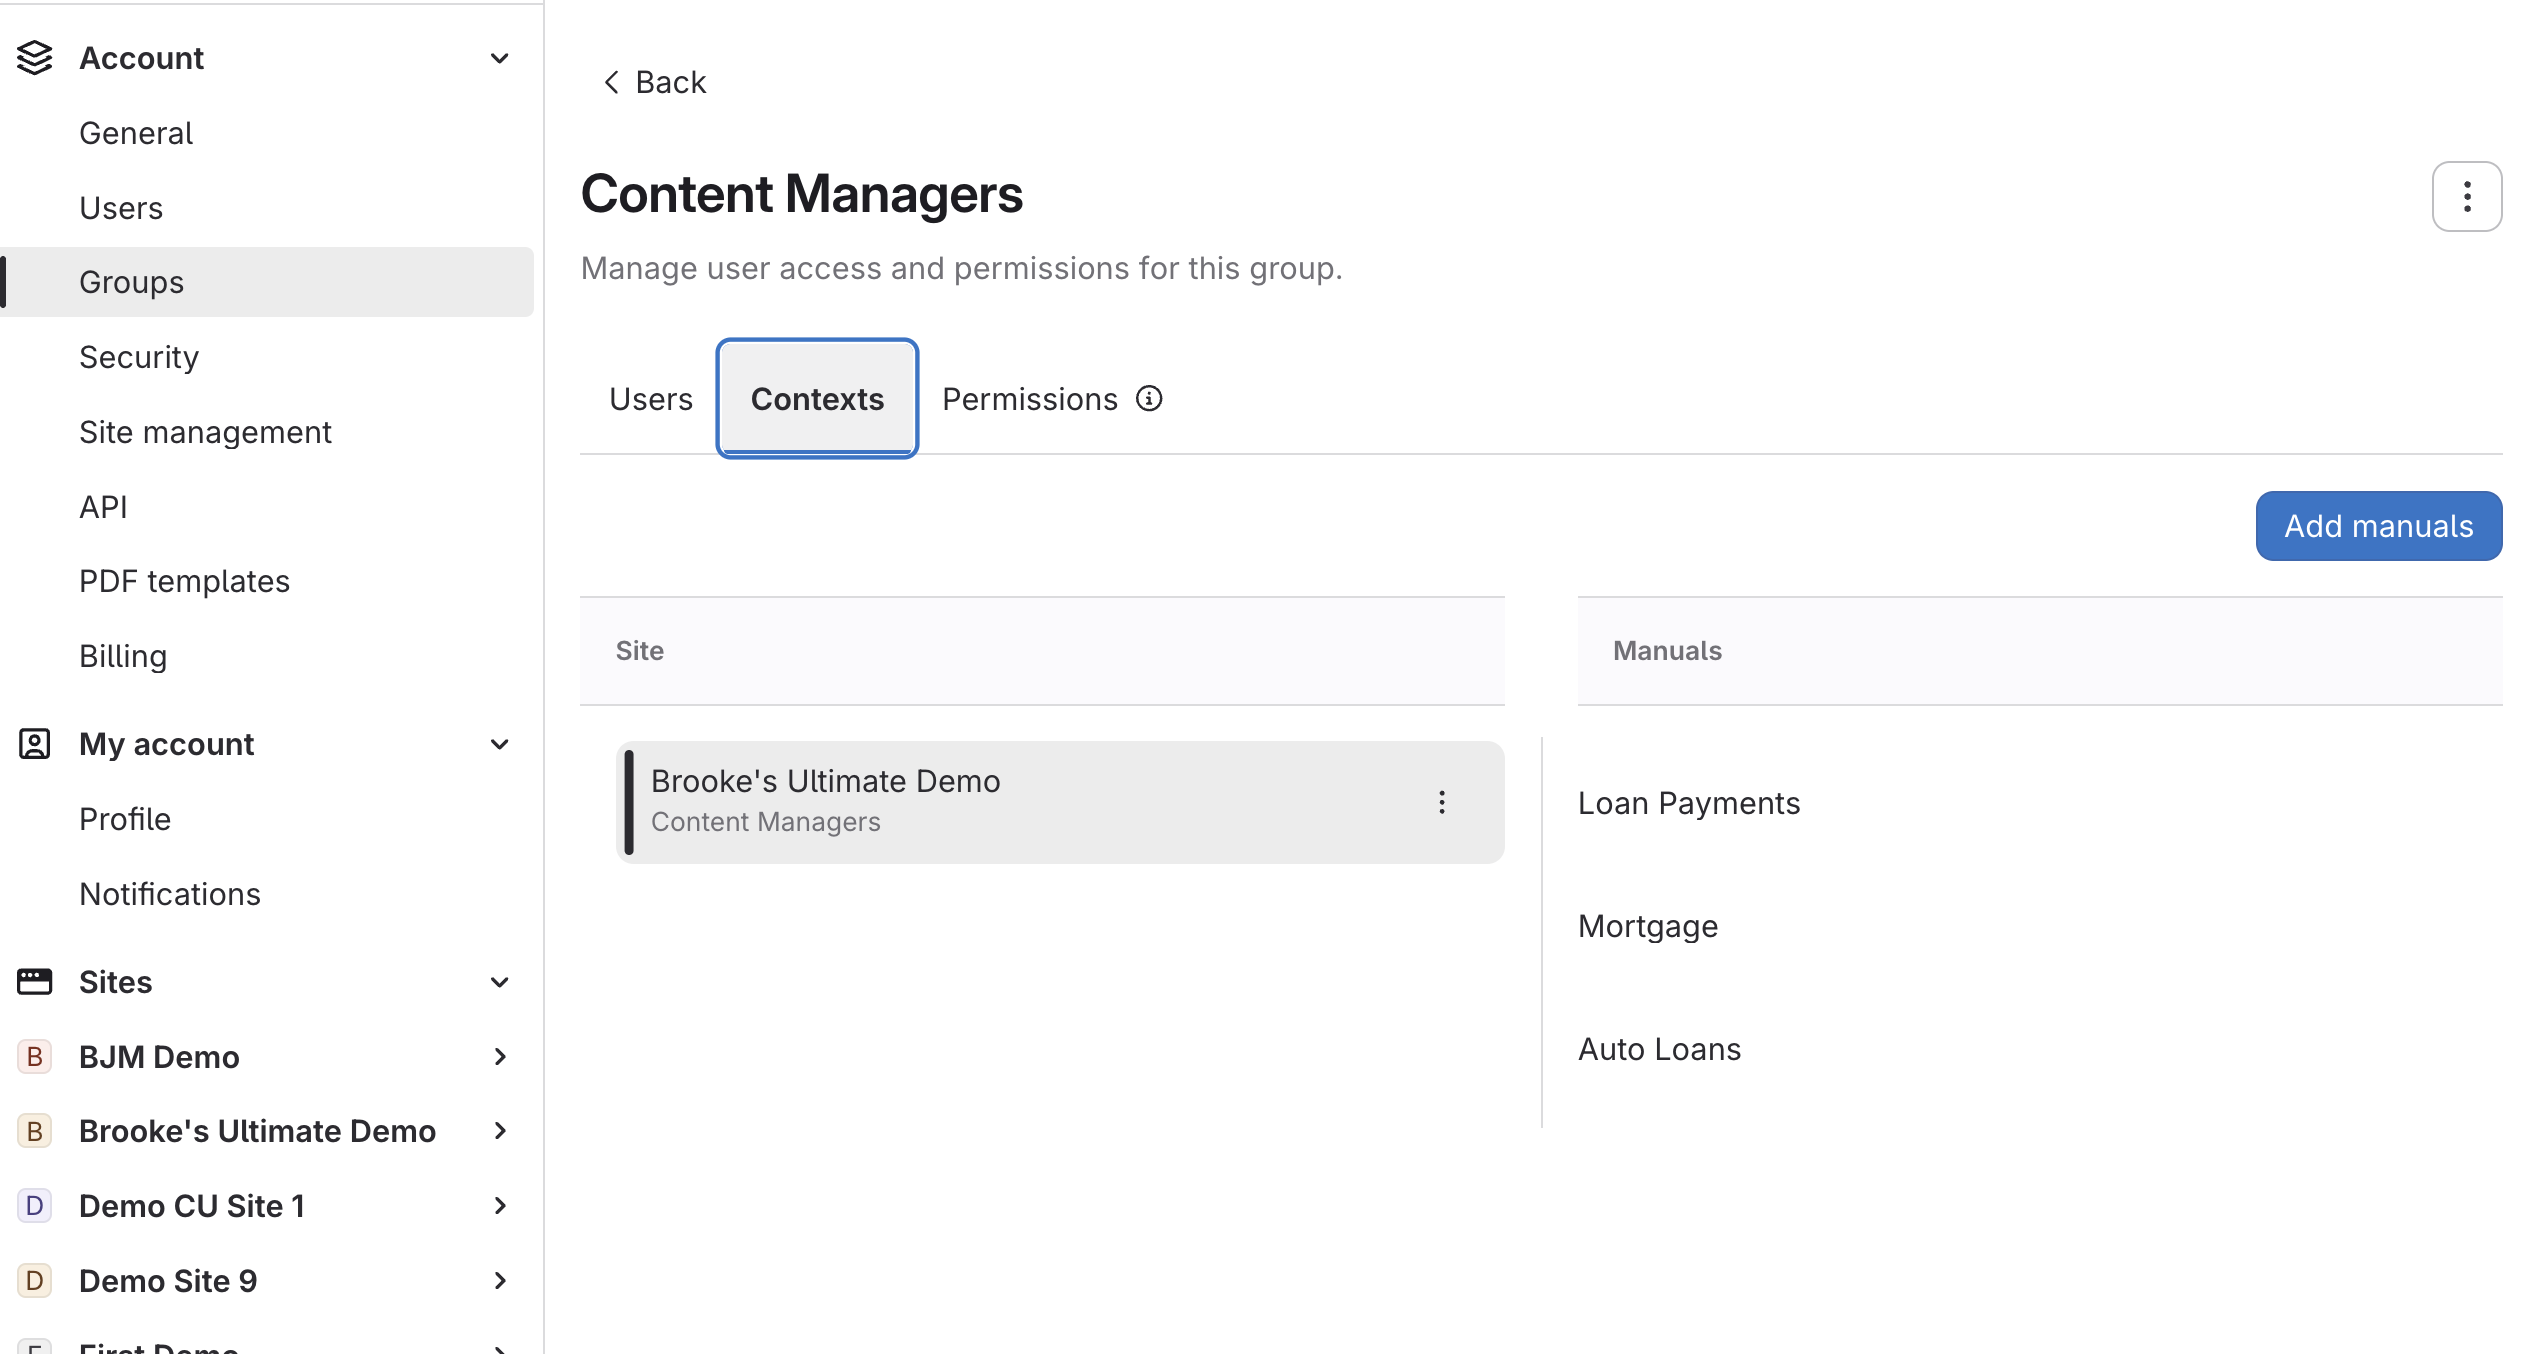Expand the Demo Site 9 chevron
The width and height of the screenshot is (2530, 1354).
[500, 1281]
